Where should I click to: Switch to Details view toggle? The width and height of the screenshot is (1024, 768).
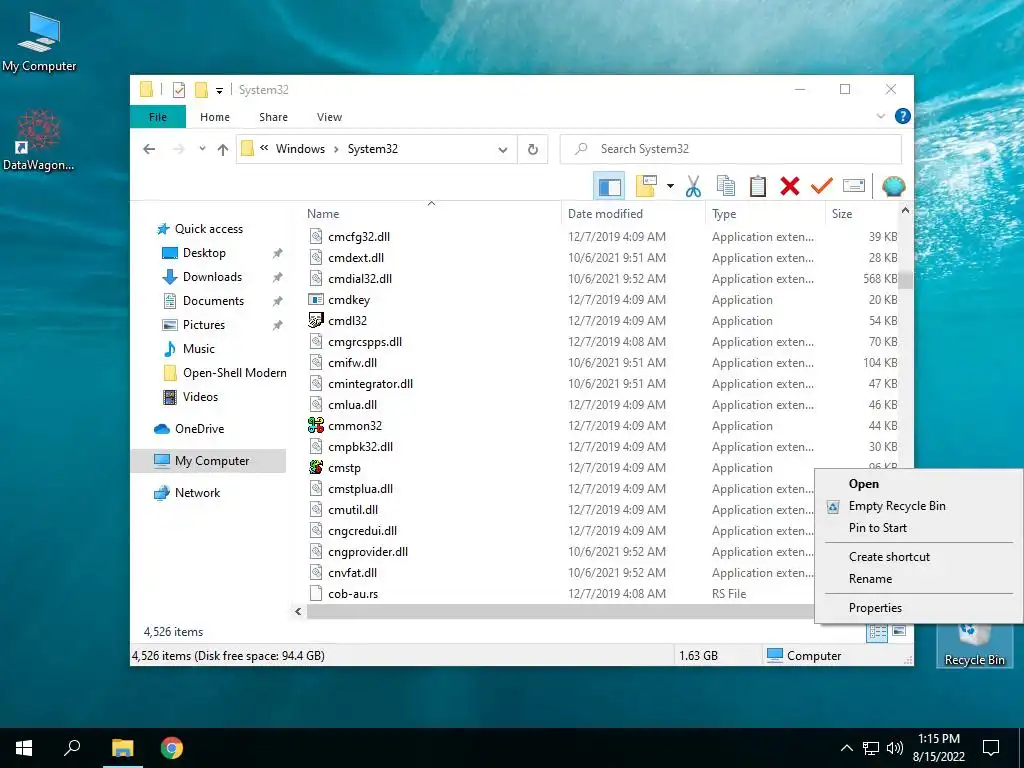tap(877, 632)
